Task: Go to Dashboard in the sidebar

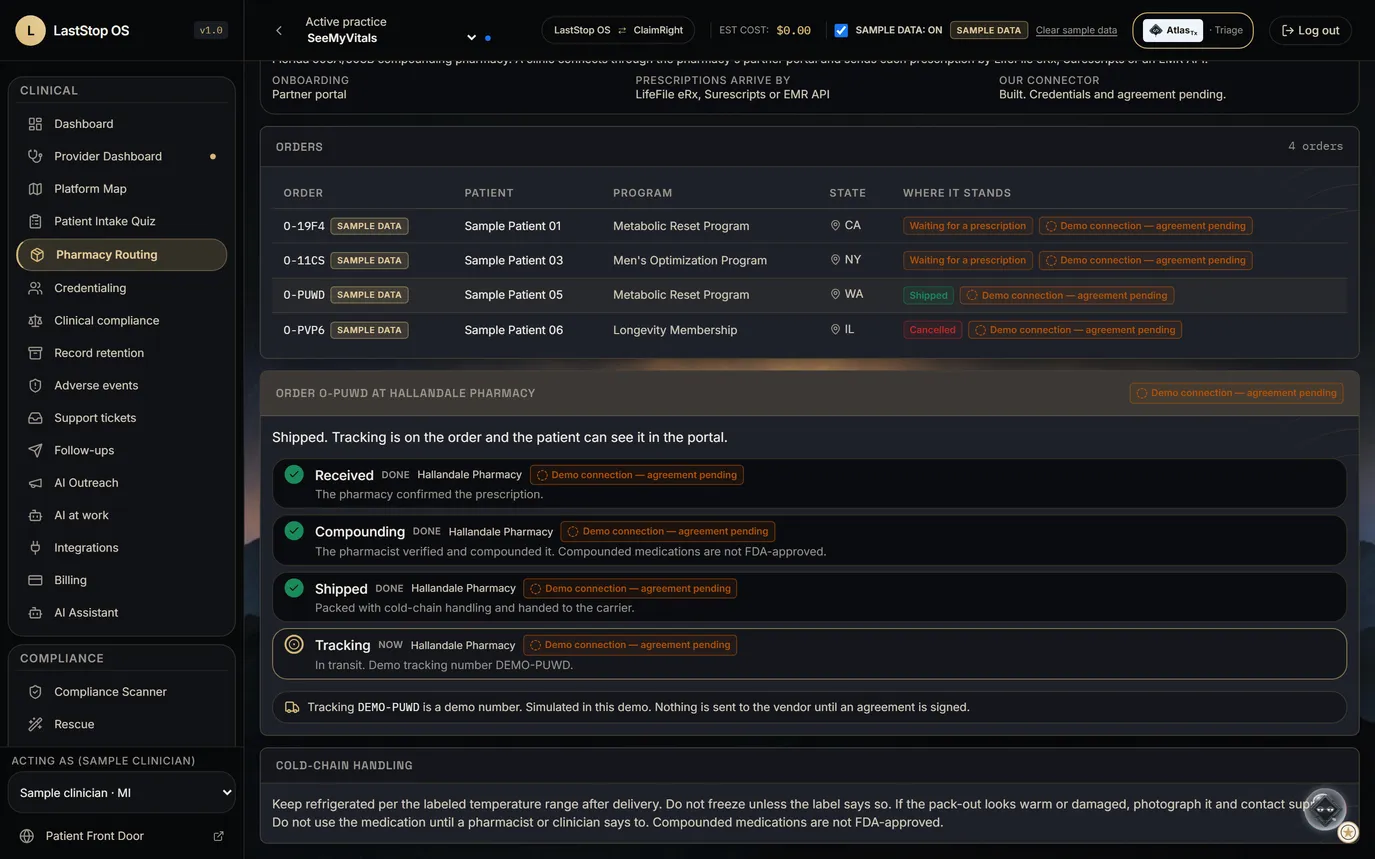Action: pos(122,124)
